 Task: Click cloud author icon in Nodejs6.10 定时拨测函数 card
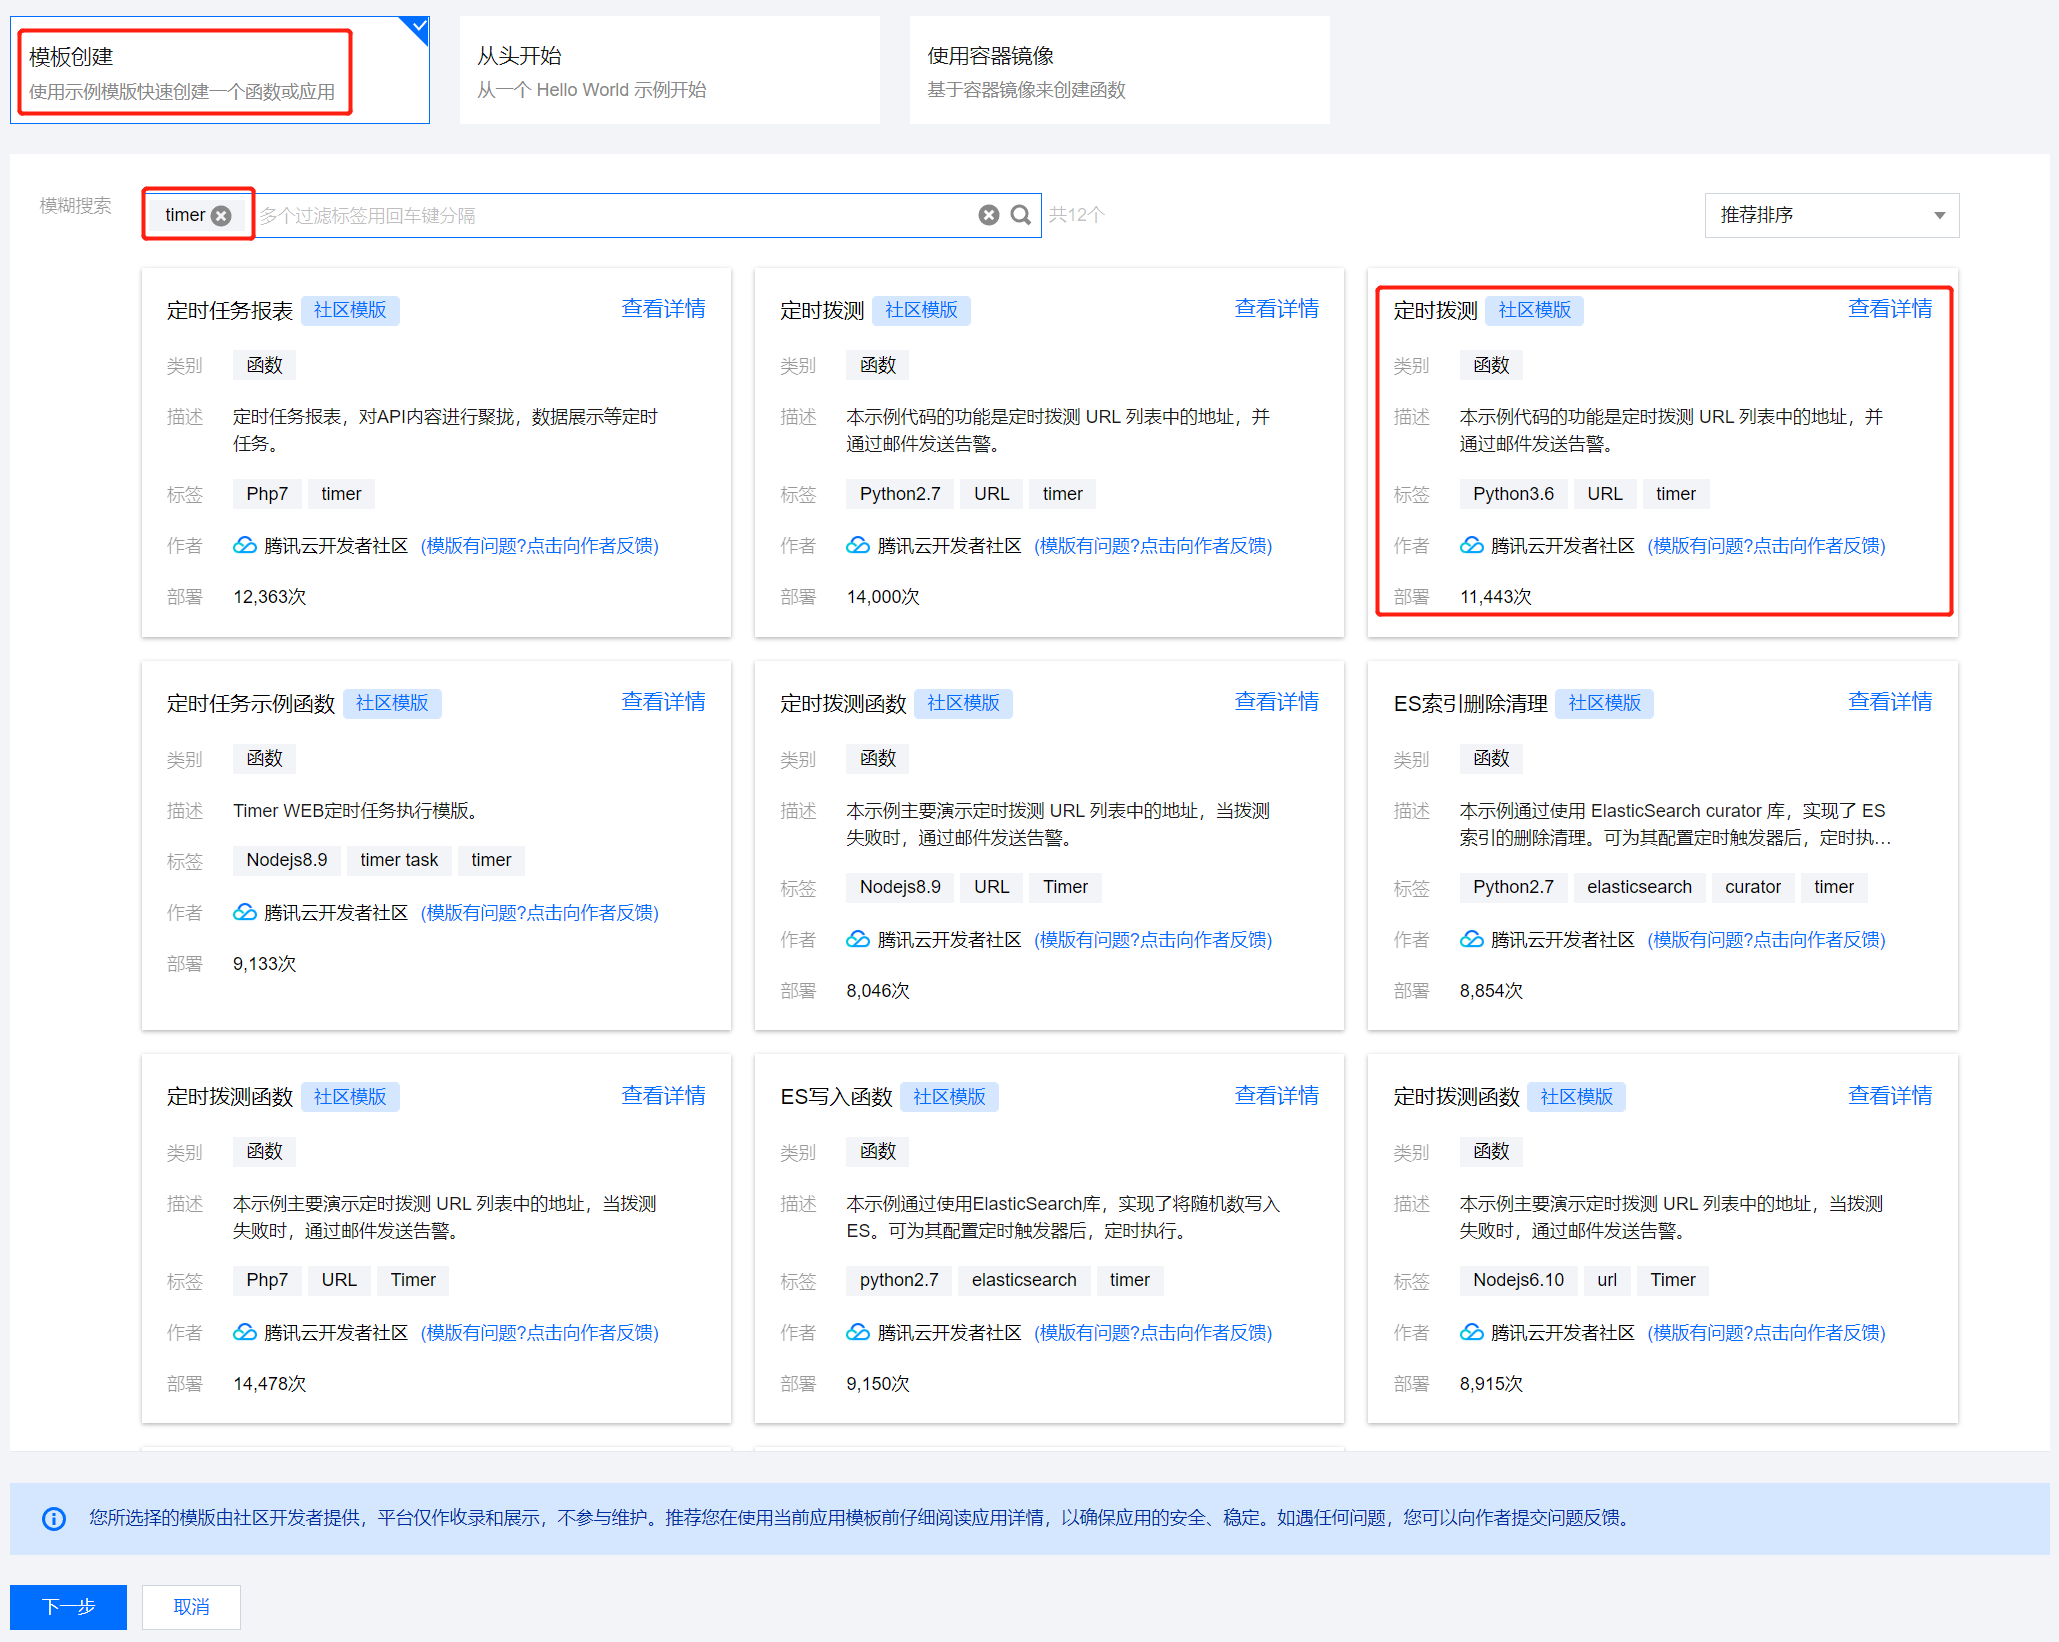point(1472,1332)
